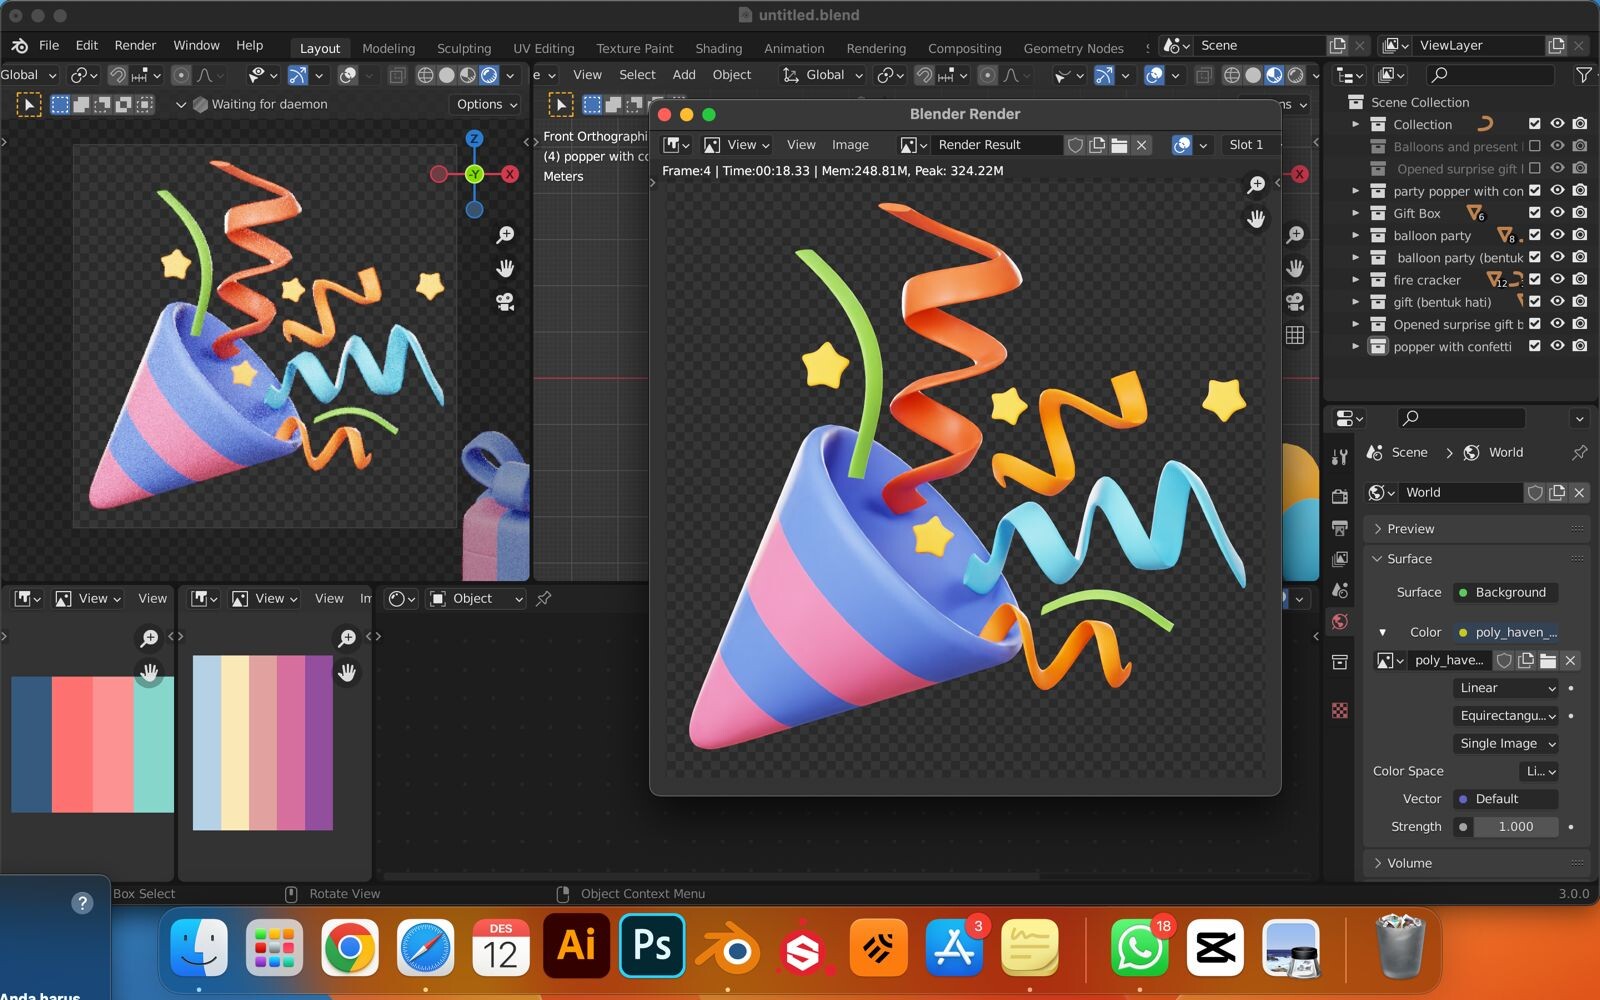Open the Options popover in left viewport
Image resolution: width=1600 pixels, height=1000 pixels.
(486, 104)
